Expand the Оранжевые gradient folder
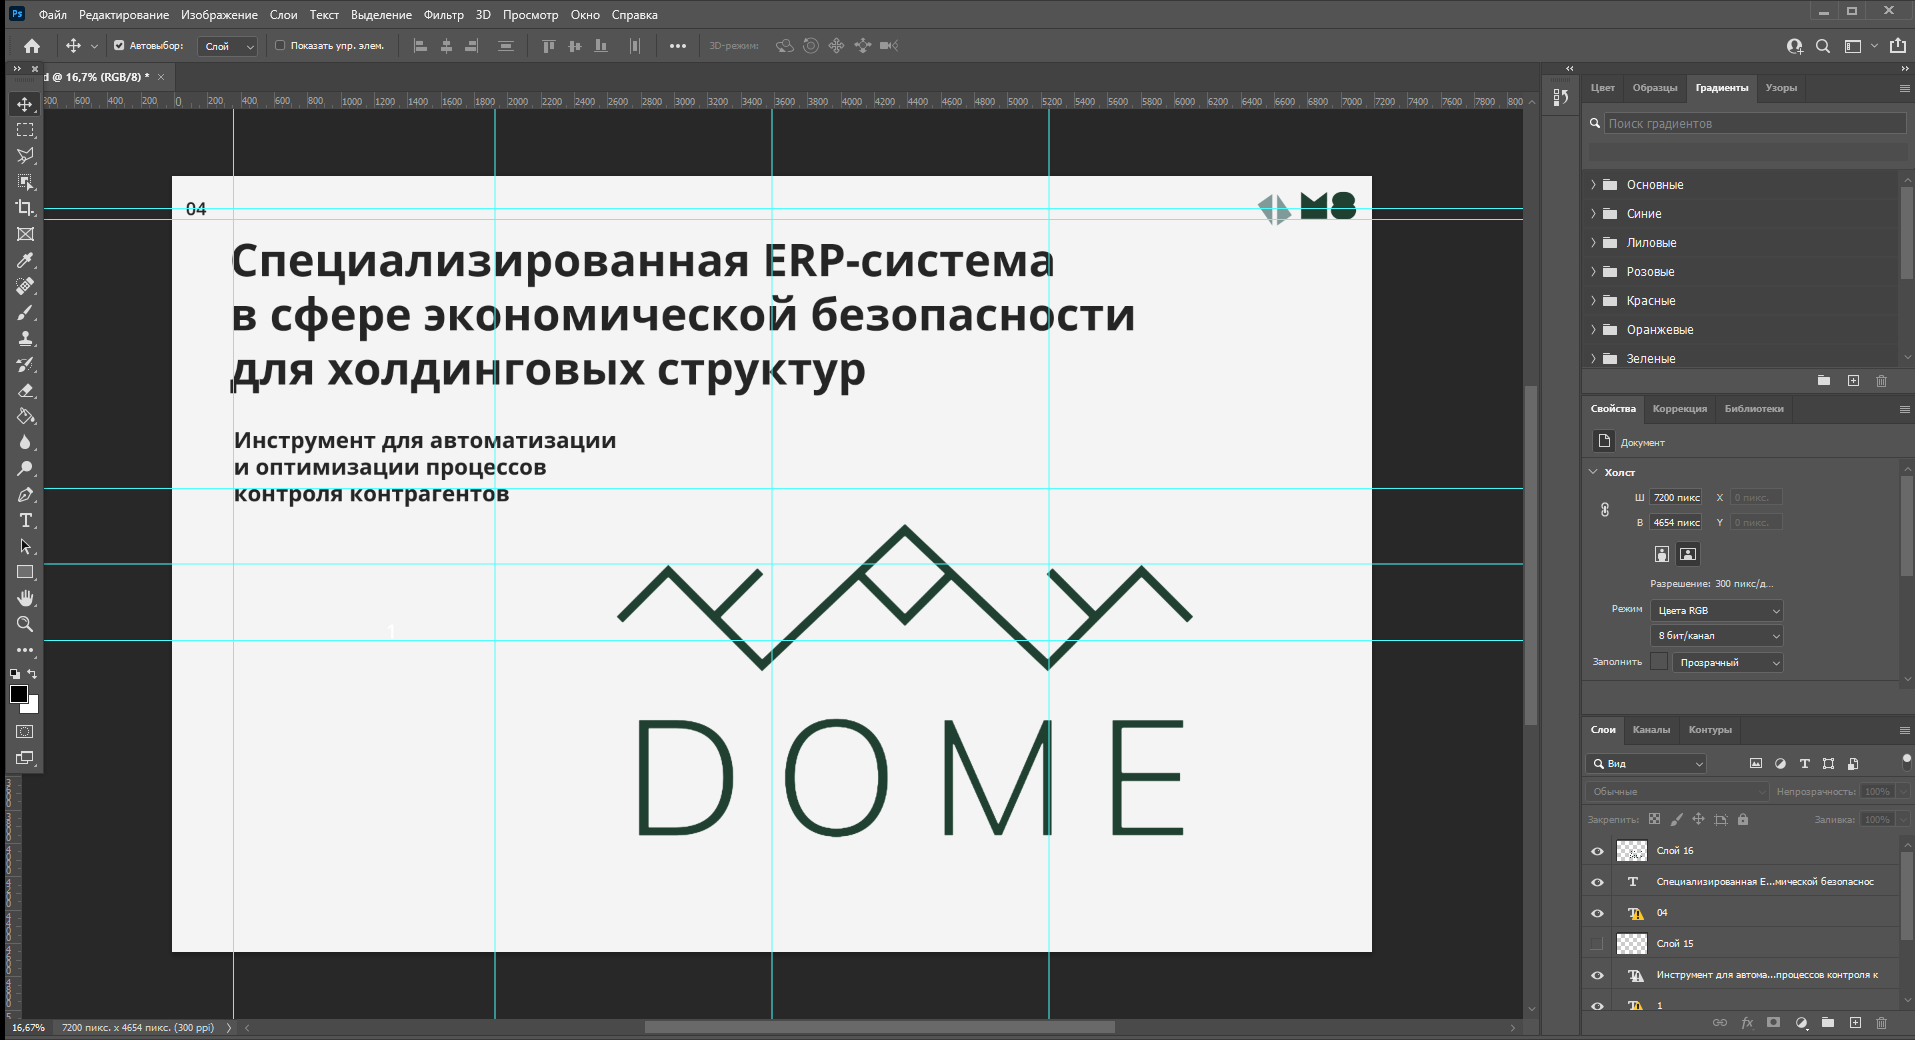 [1593, 330]
